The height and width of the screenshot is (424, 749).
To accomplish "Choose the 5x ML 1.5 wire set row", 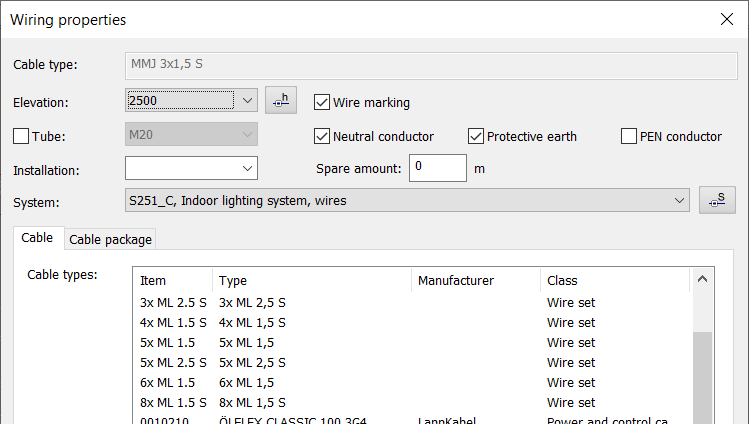I will pos(167,343).
